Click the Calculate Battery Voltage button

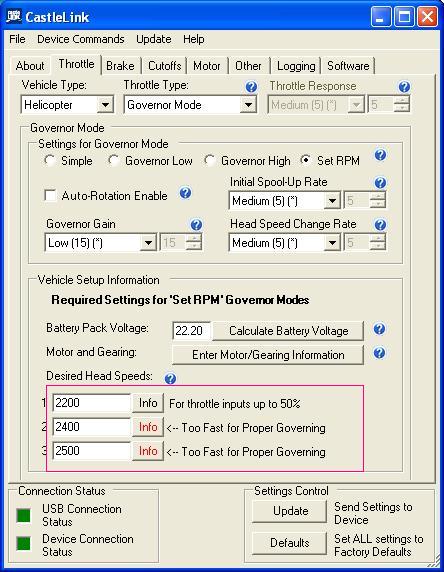(288, 331)
